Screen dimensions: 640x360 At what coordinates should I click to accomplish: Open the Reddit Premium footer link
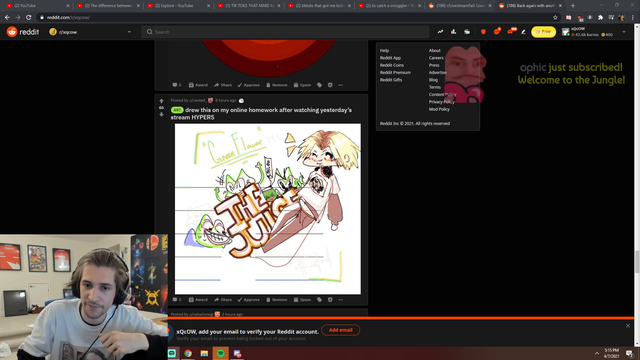[395, 73]
